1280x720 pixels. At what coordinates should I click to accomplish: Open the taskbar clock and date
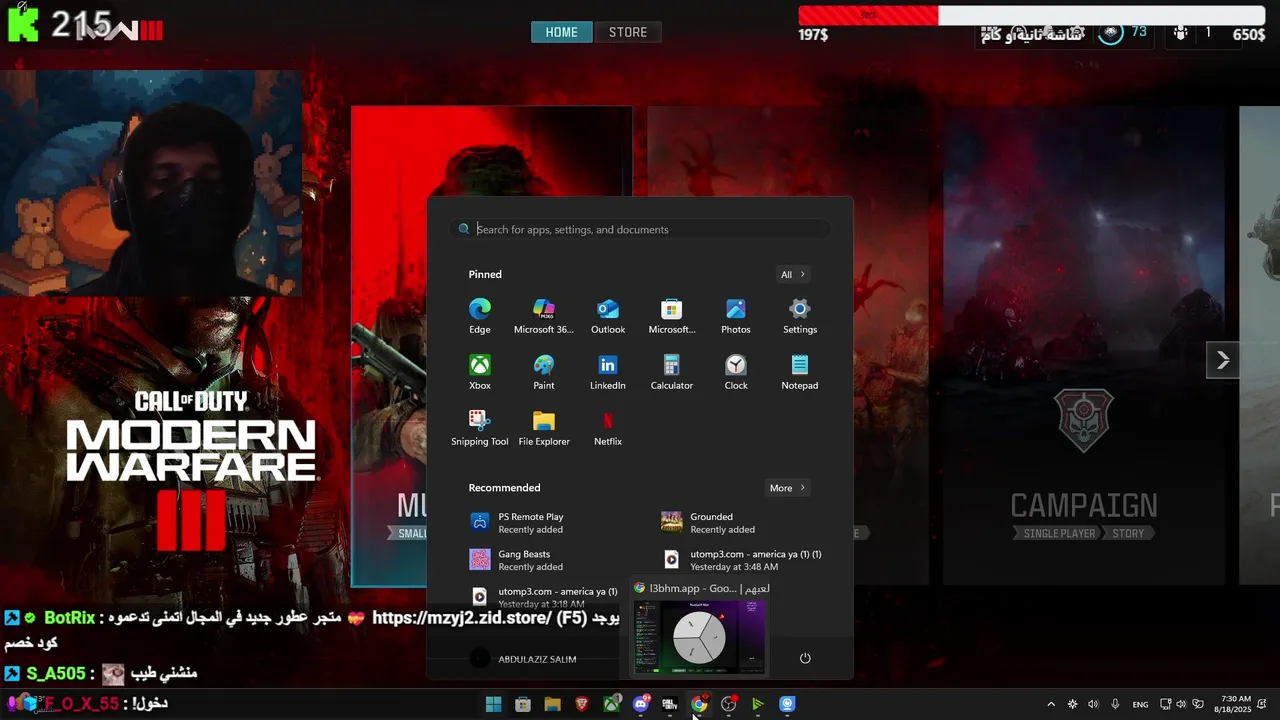point(1235,704)
